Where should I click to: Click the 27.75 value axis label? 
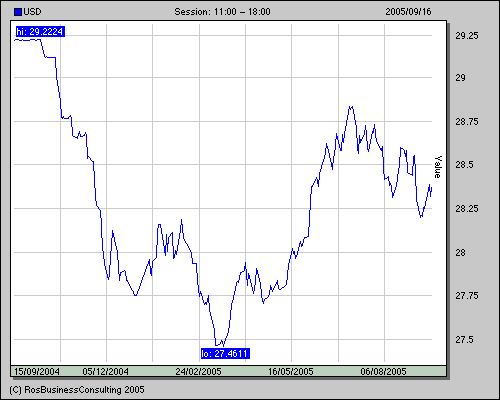467,296
